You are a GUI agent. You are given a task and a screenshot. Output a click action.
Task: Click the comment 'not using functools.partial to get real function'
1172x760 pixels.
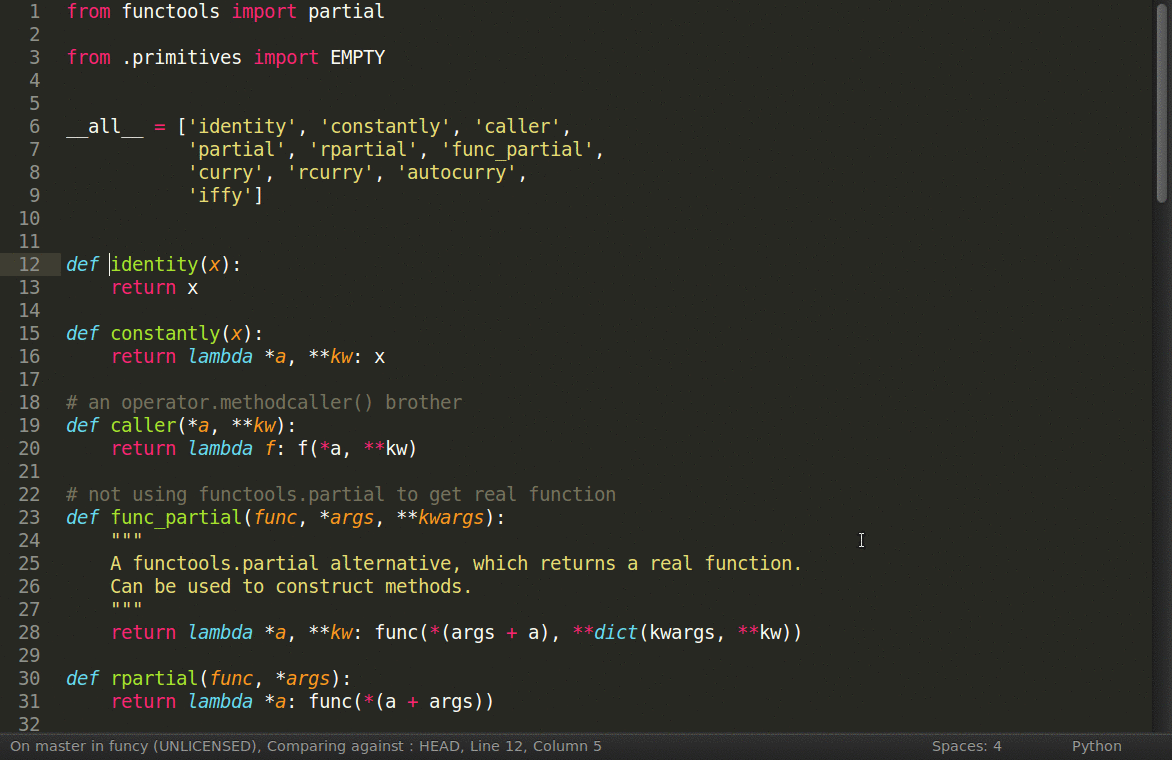[341, 494]
